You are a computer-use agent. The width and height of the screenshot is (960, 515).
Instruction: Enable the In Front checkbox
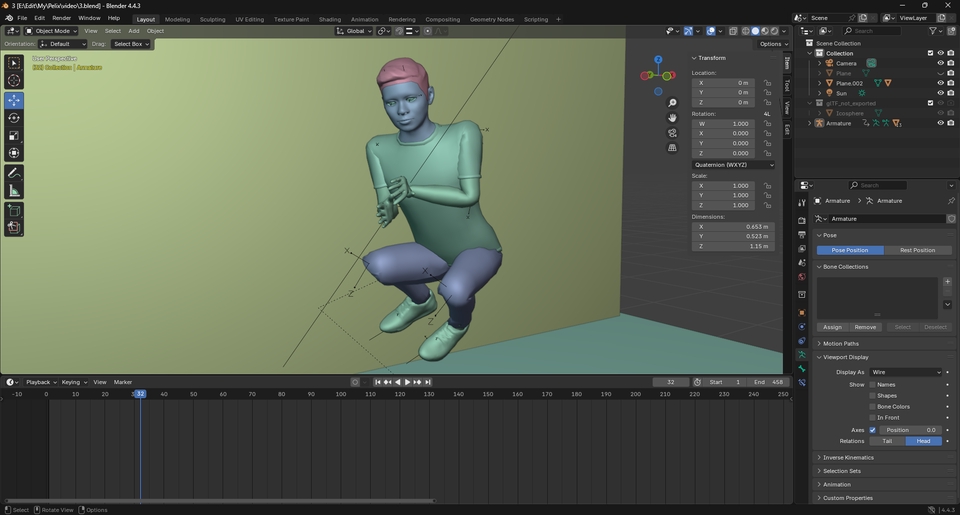(872, 418)
